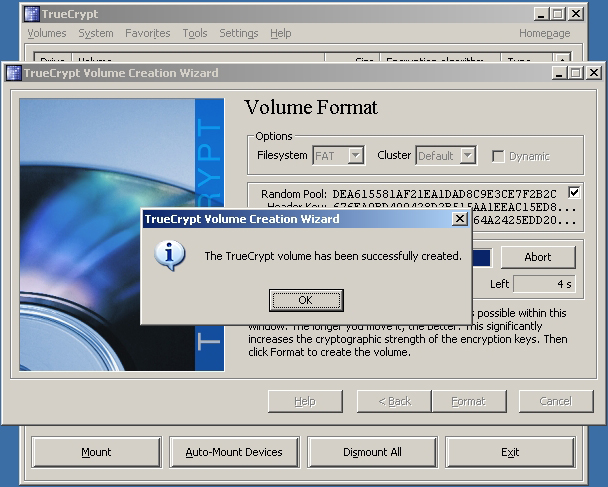Follow the Homepage link
Viewport: 608px width, 487px height.
coord(545,33)
